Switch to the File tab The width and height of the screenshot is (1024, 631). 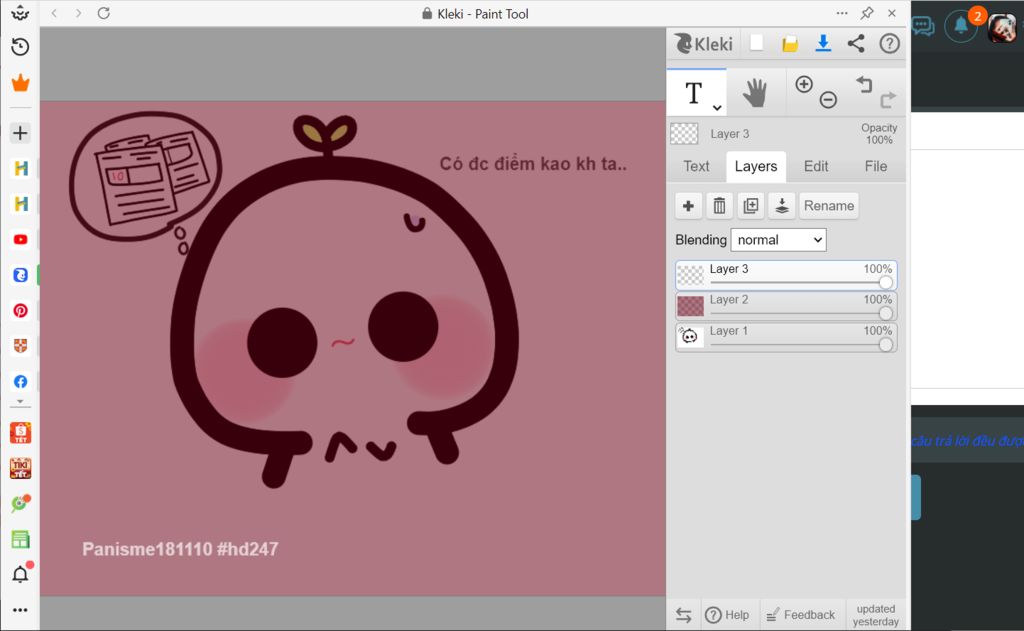[876, 167]
